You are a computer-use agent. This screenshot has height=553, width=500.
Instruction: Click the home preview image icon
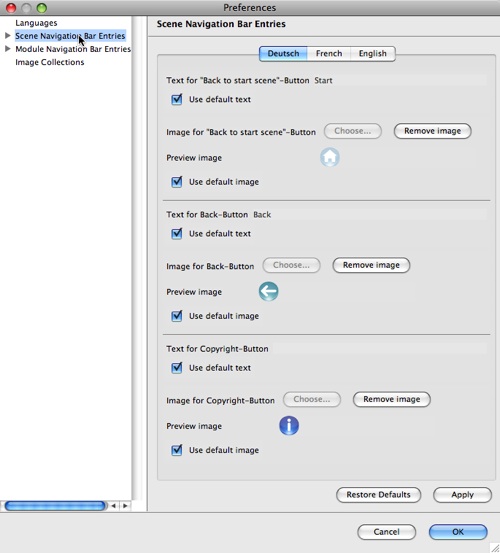click(x=330, y=157)
